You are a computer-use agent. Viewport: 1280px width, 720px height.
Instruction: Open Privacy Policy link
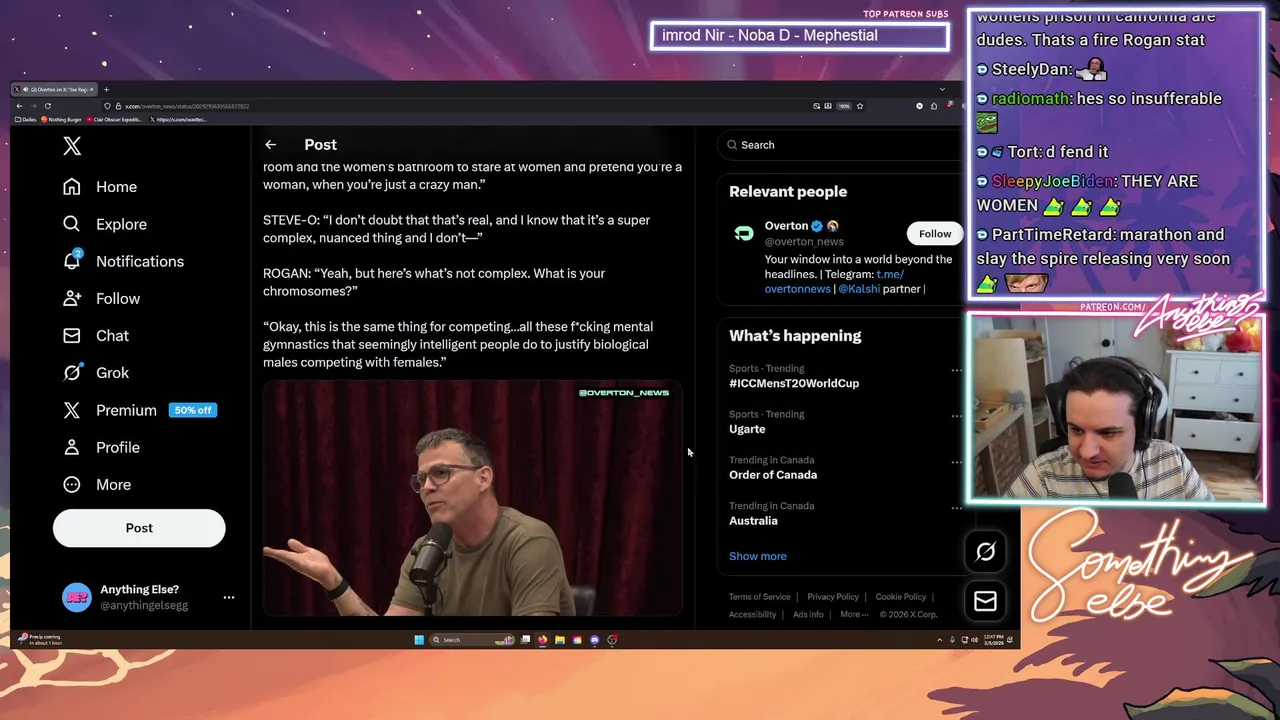(x=833, y=597)
